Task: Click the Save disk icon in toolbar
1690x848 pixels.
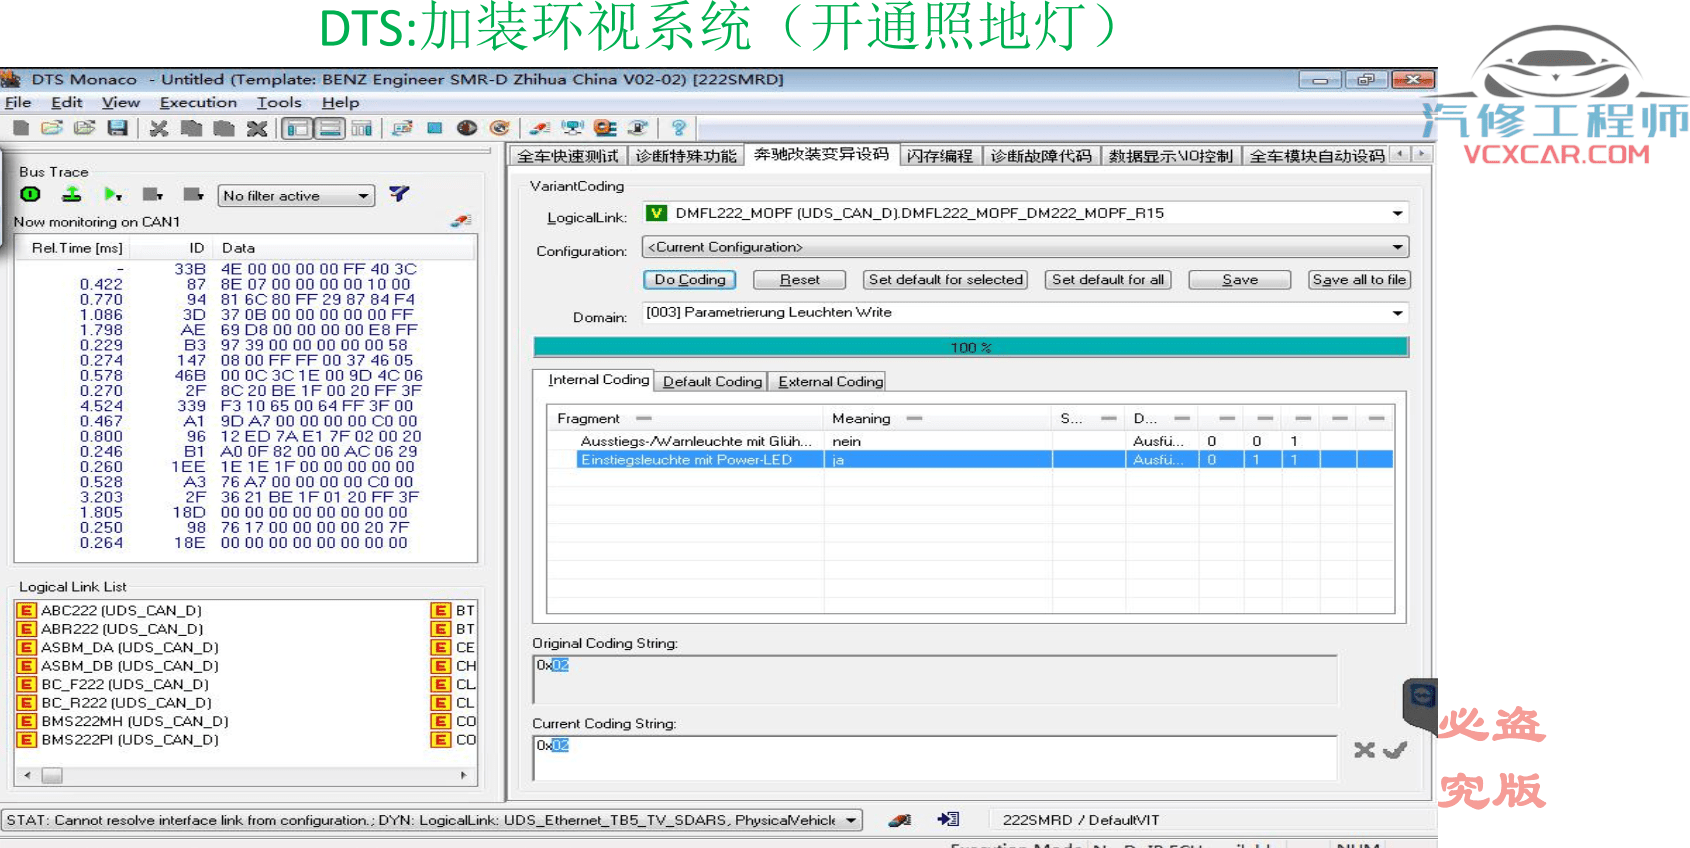Action: coord(118,128)
